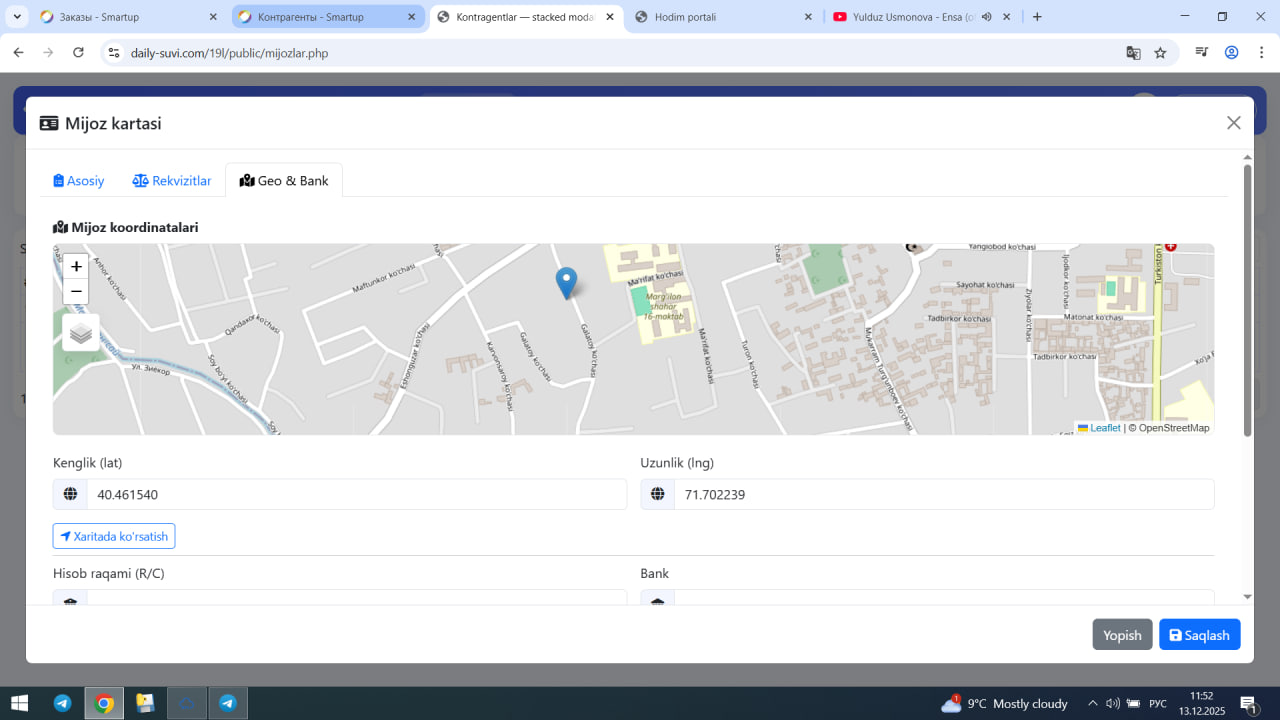1280x720 pixels.
Task: Reload the page
Action: pos(78,53)
